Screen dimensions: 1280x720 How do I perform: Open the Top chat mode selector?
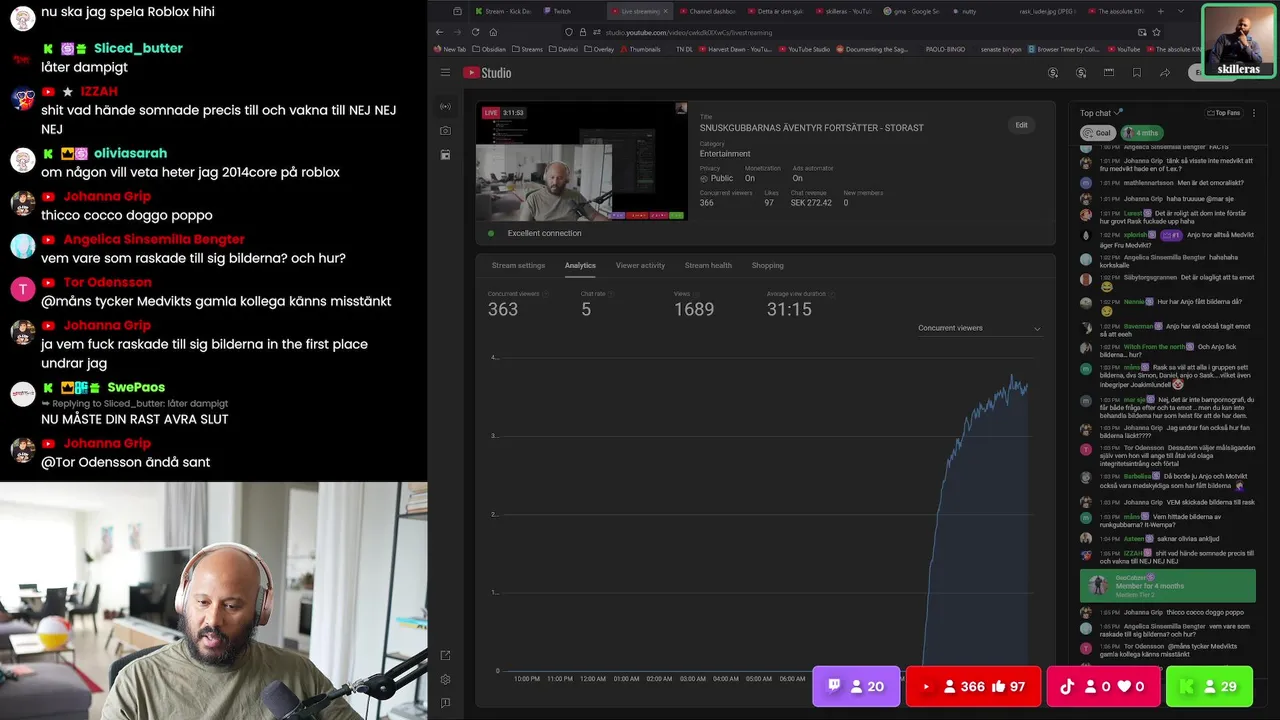pos(1101,113)
